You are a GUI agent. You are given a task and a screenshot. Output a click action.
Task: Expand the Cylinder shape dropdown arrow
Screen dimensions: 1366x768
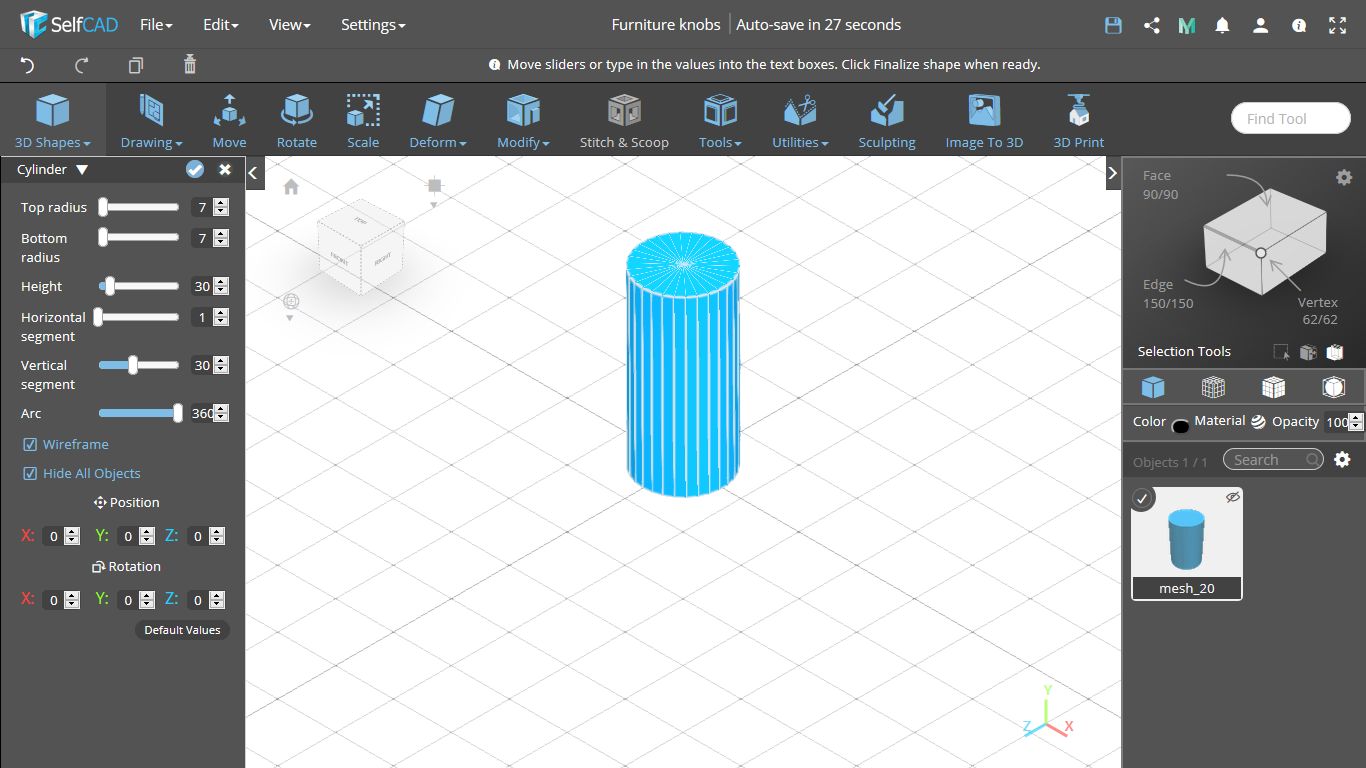pos(82,170)
